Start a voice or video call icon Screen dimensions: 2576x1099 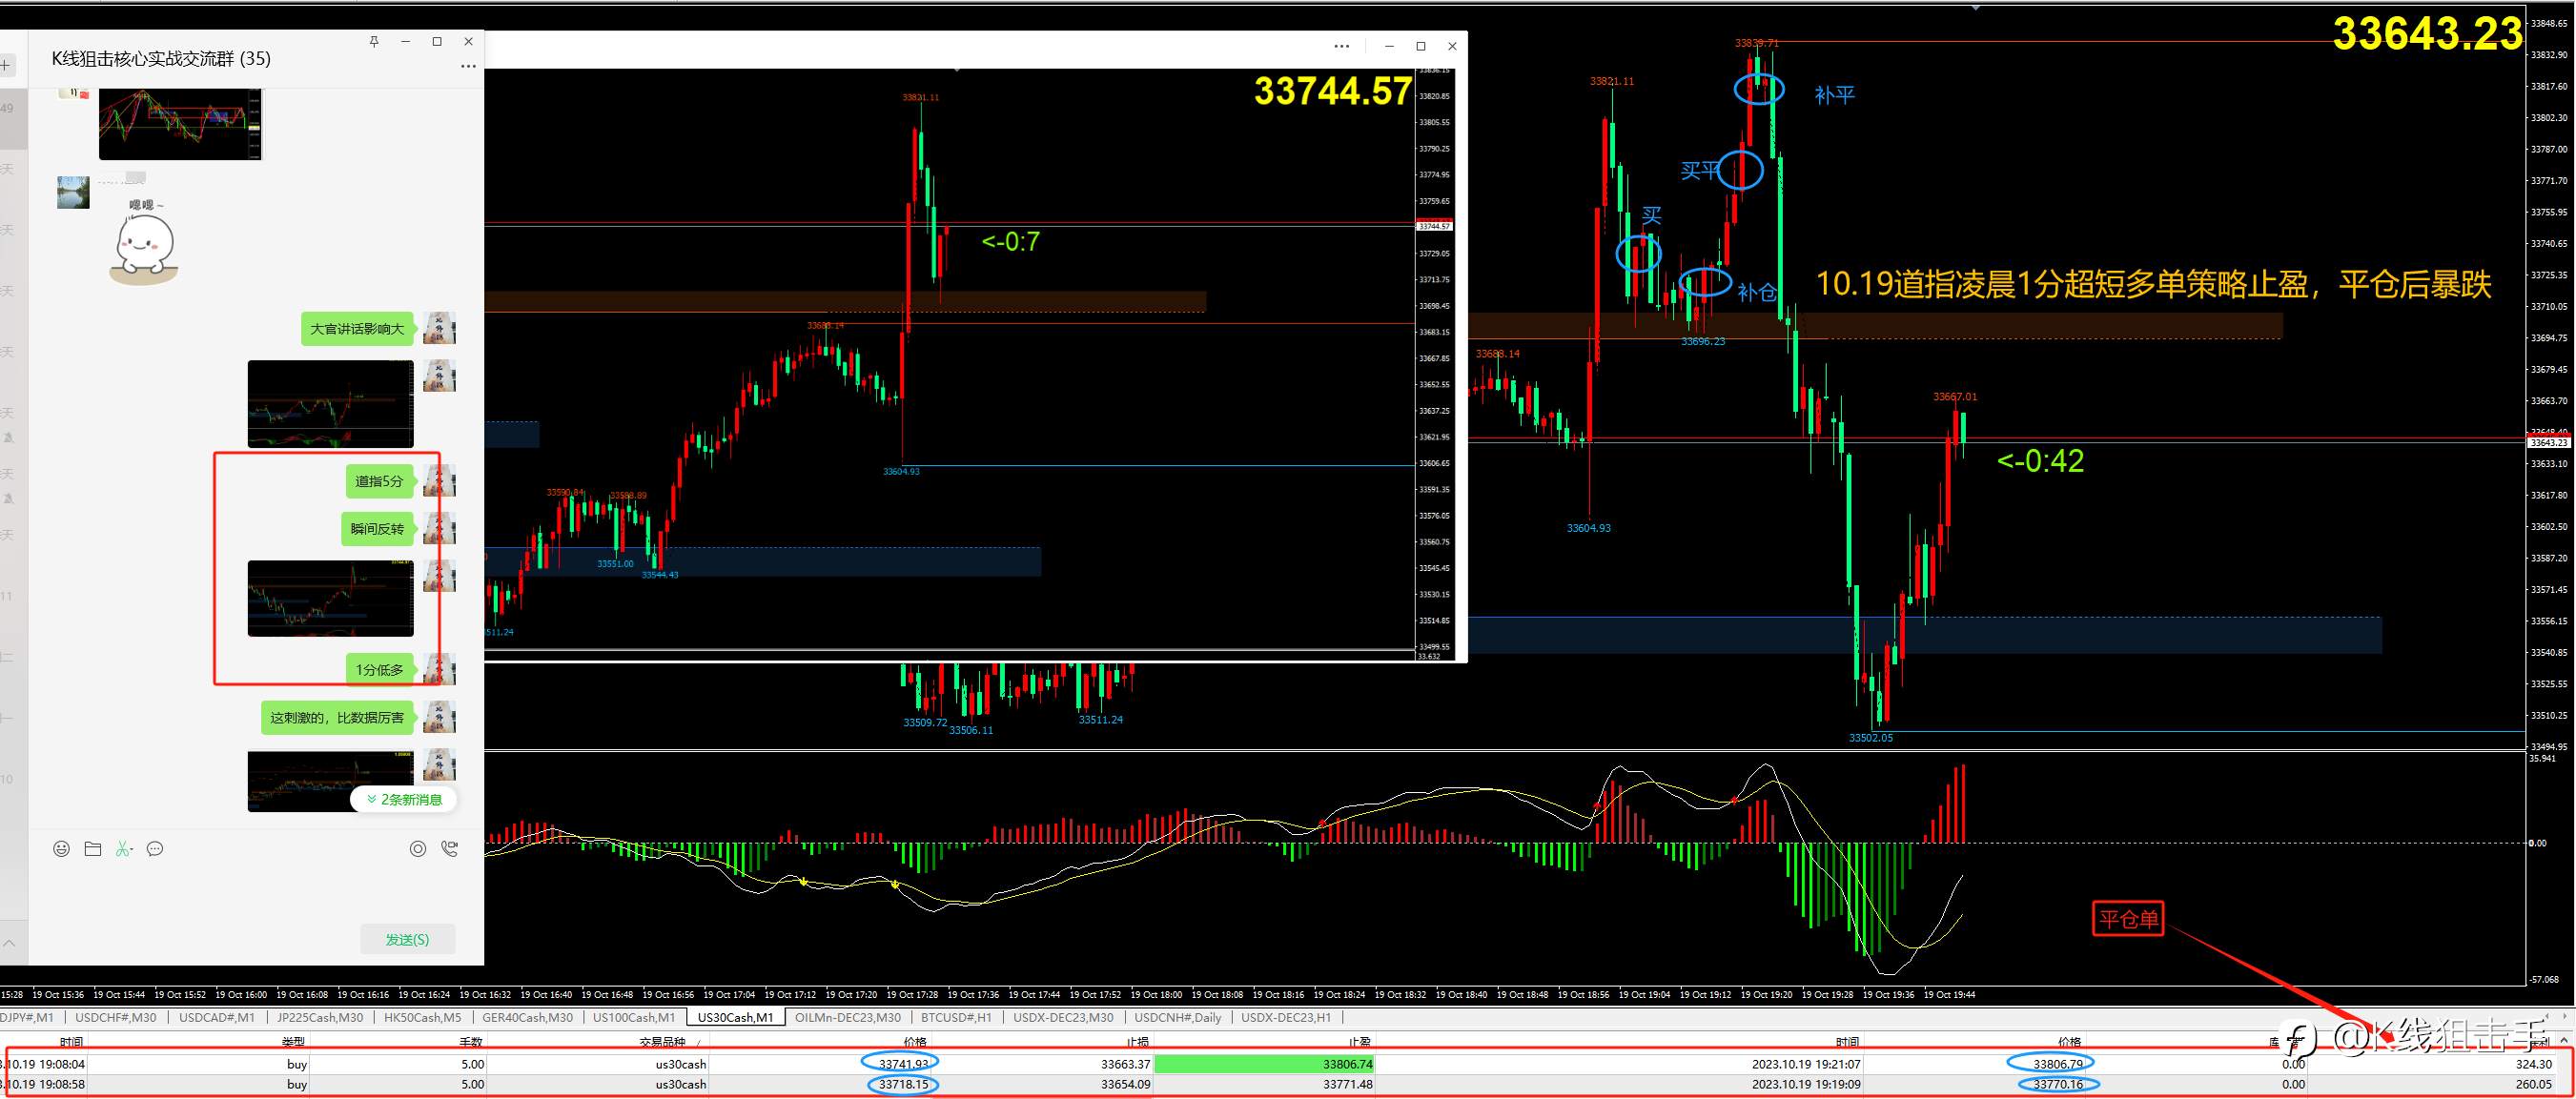[x=450, y=849]
